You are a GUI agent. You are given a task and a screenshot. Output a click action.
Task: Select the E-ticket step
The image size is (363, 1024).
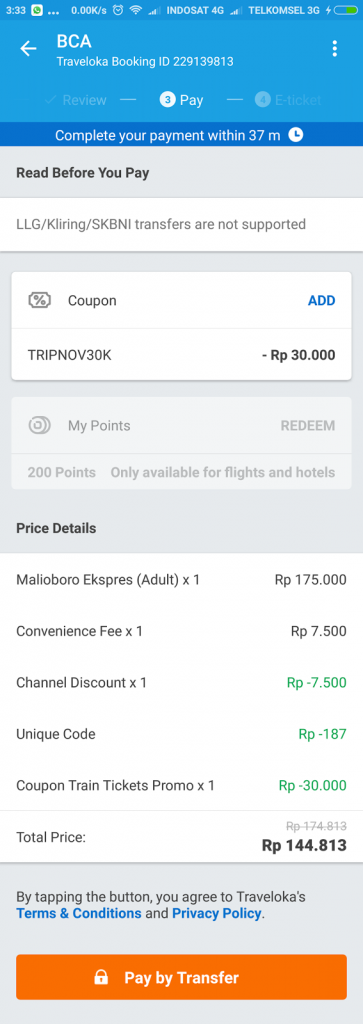[x=288, y=100]
